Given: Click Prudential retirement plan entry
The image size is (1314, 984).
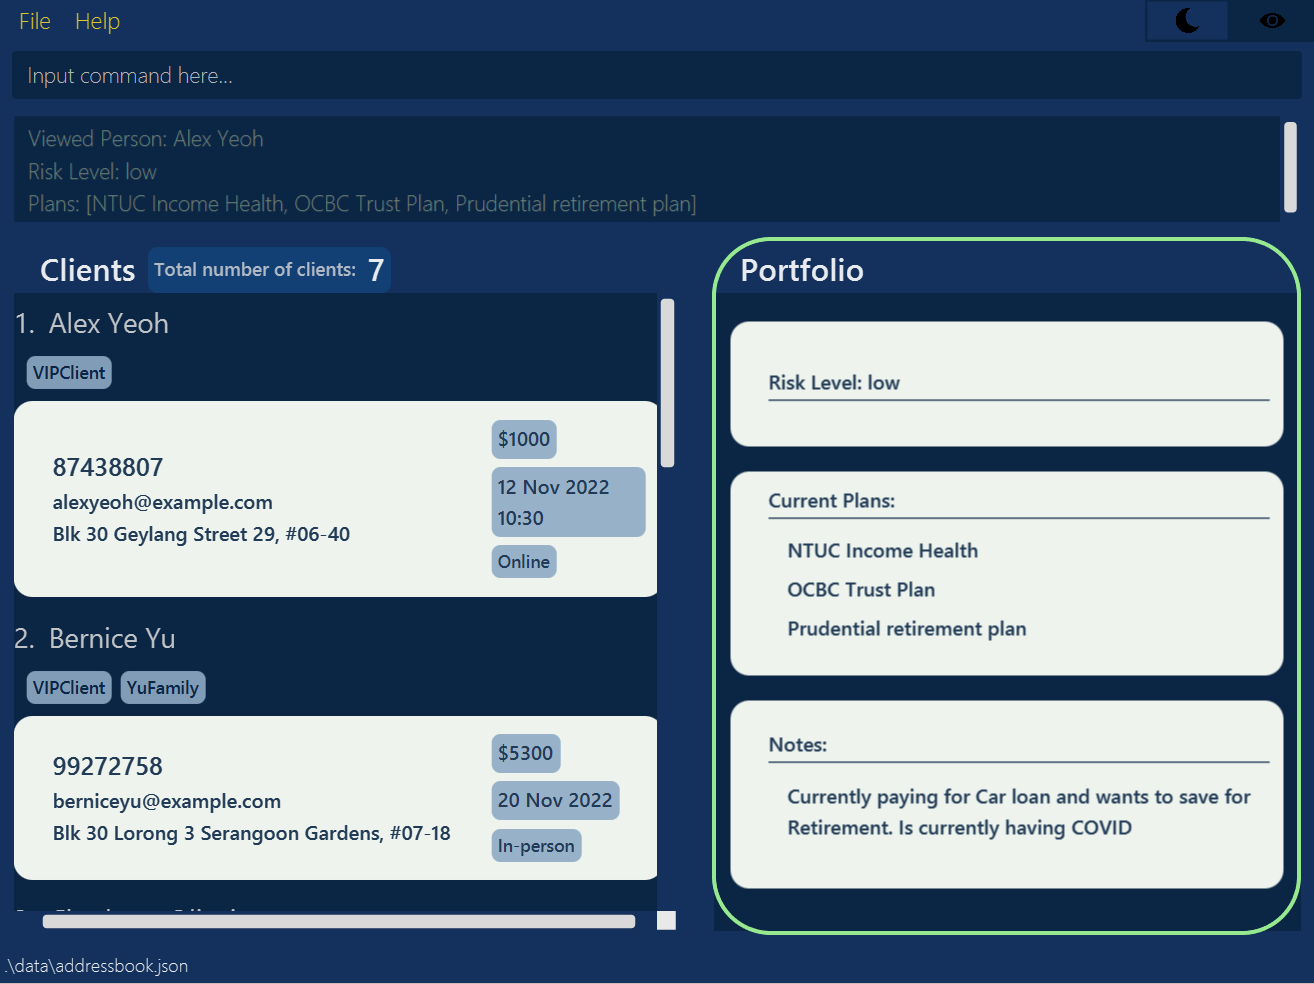Looking at the screenshot, I should pos(907,629).
